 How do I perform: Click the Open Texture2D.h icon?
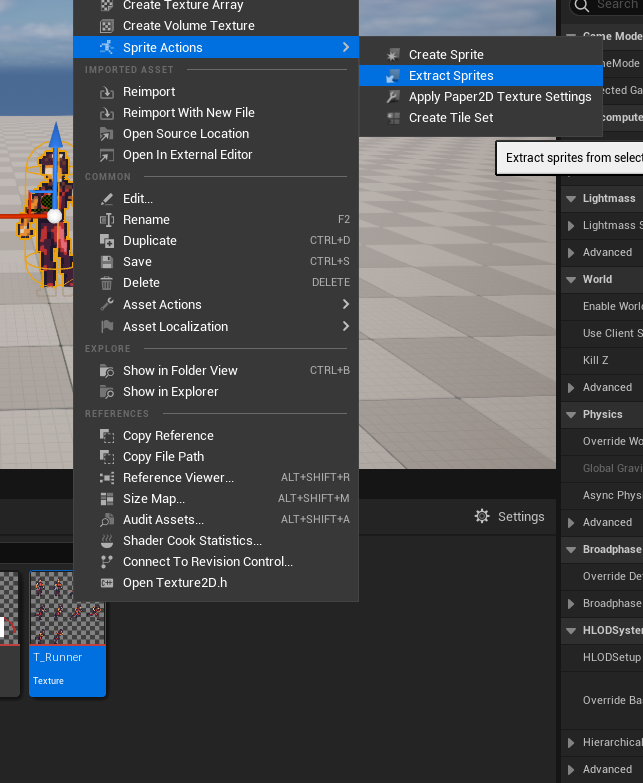(x=107, y=583)
